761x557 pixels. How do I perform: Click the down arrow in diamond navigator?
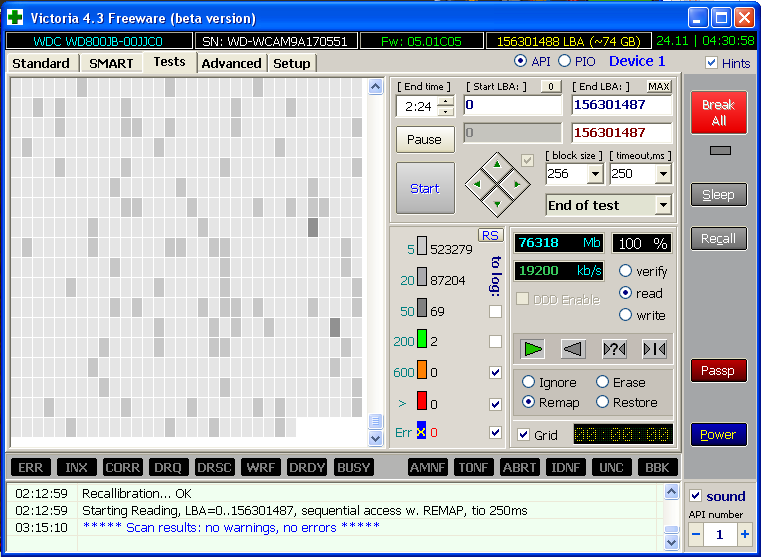click(x=497, y=204)
